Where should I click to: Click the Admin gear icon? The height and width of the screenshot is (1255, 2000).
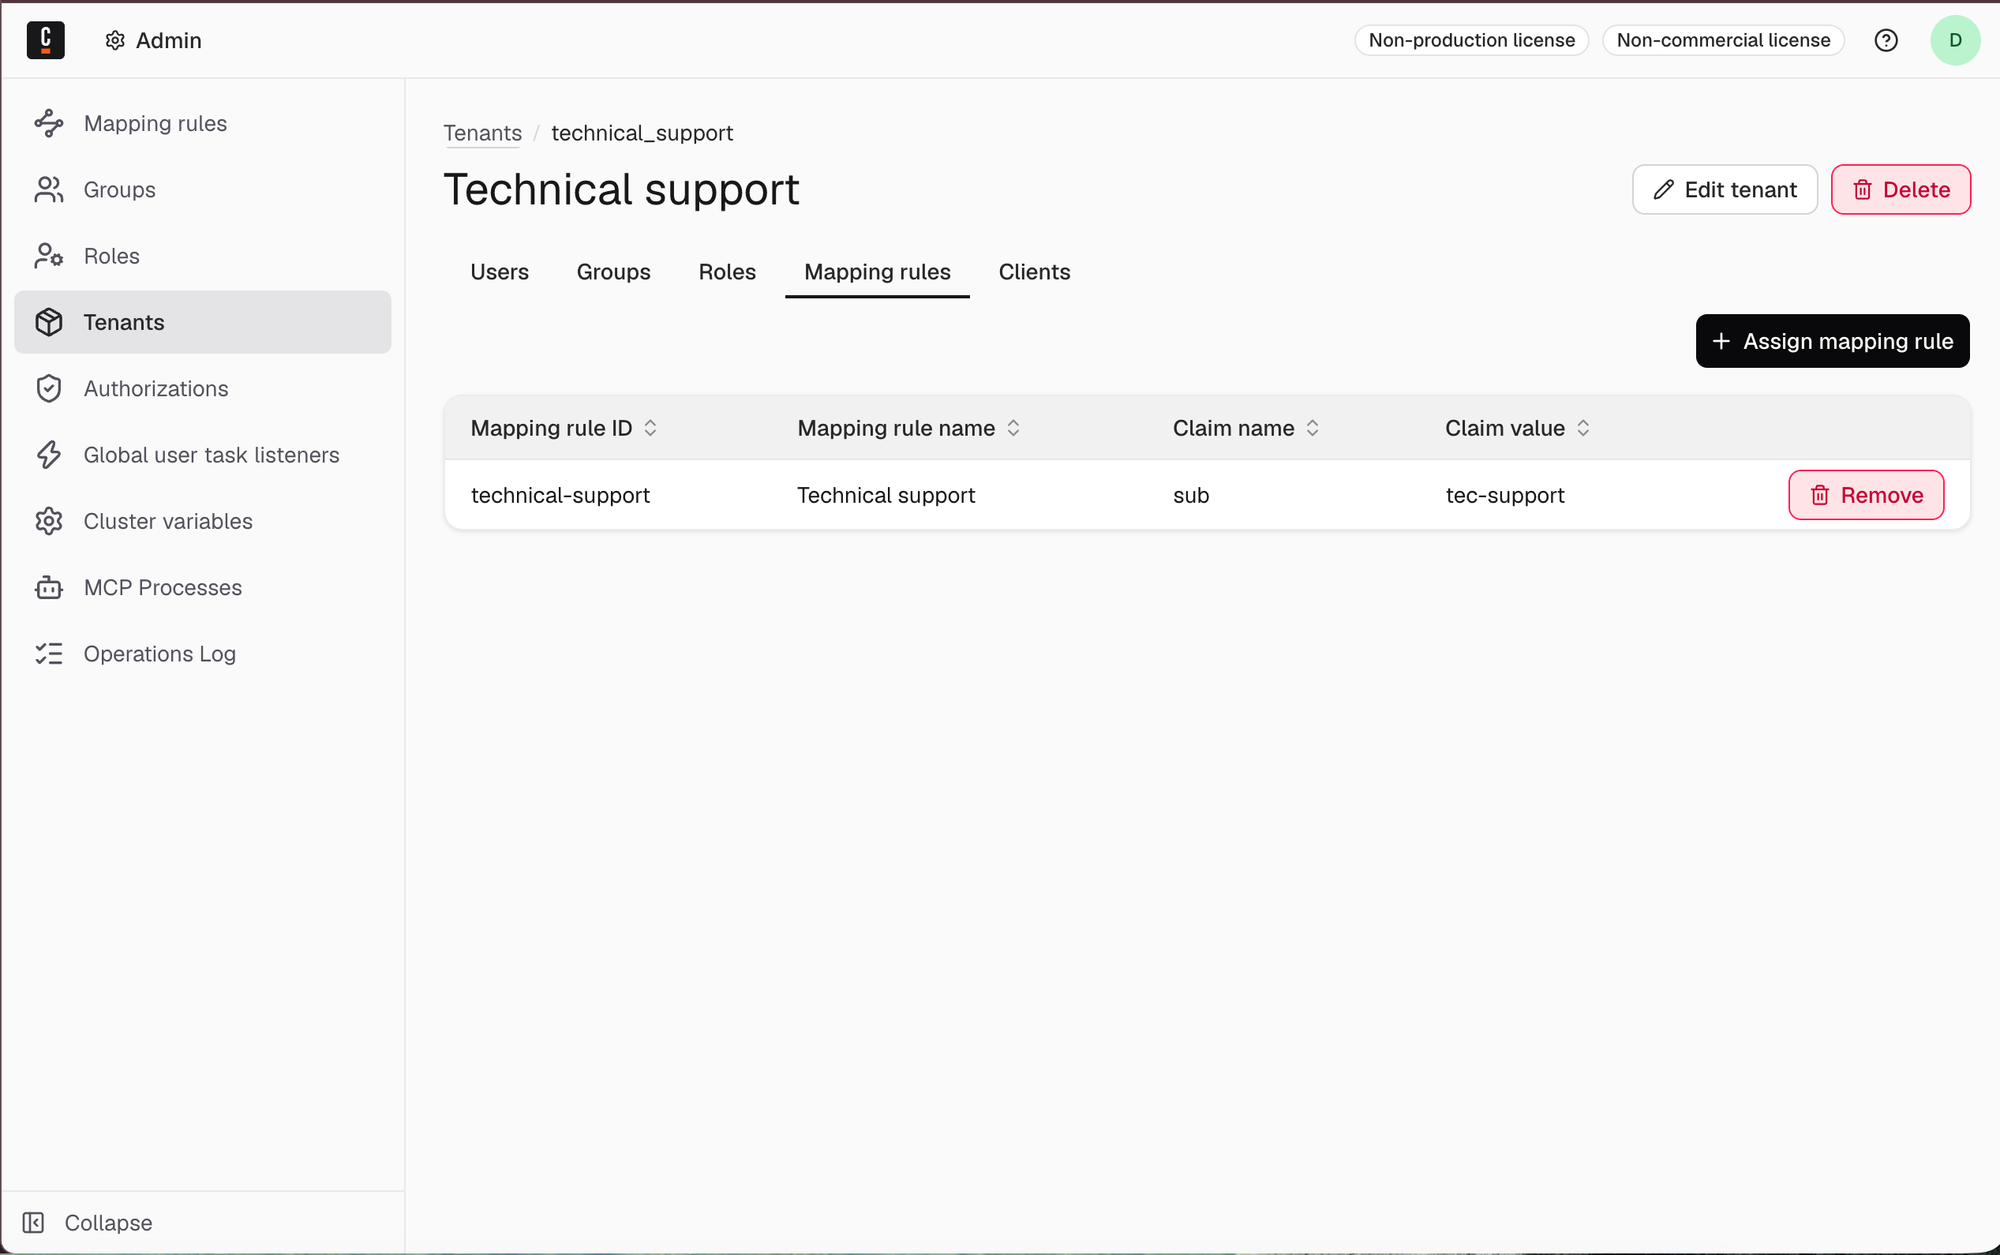[x=115, y=40]
